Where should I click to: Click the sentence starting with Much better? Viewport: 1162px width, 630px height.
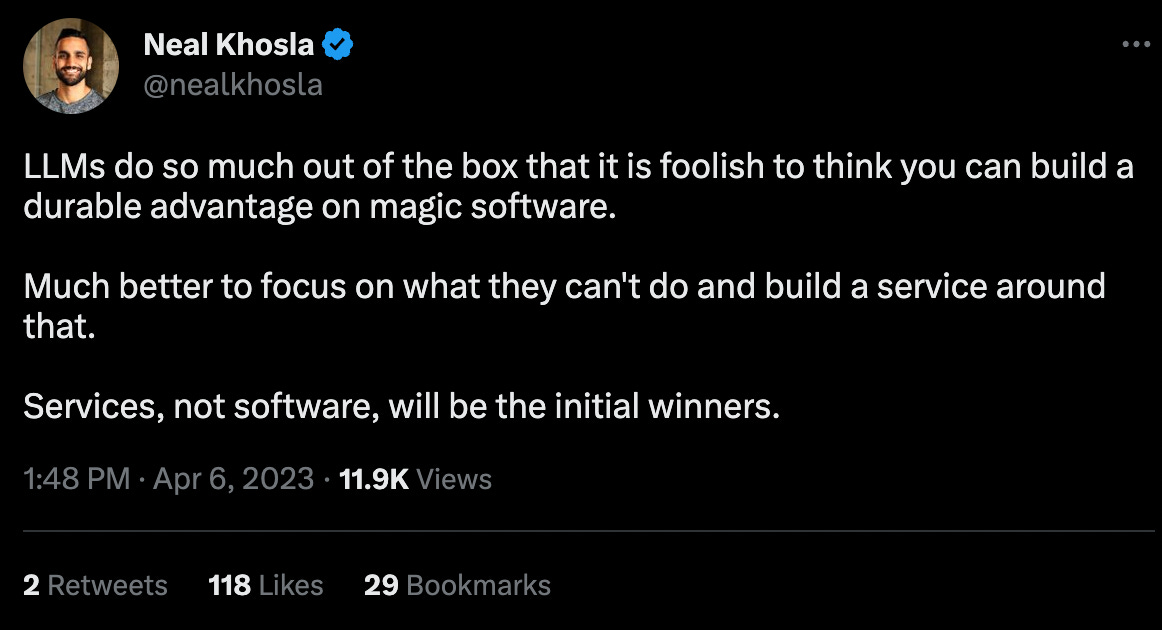pos(564,287)
